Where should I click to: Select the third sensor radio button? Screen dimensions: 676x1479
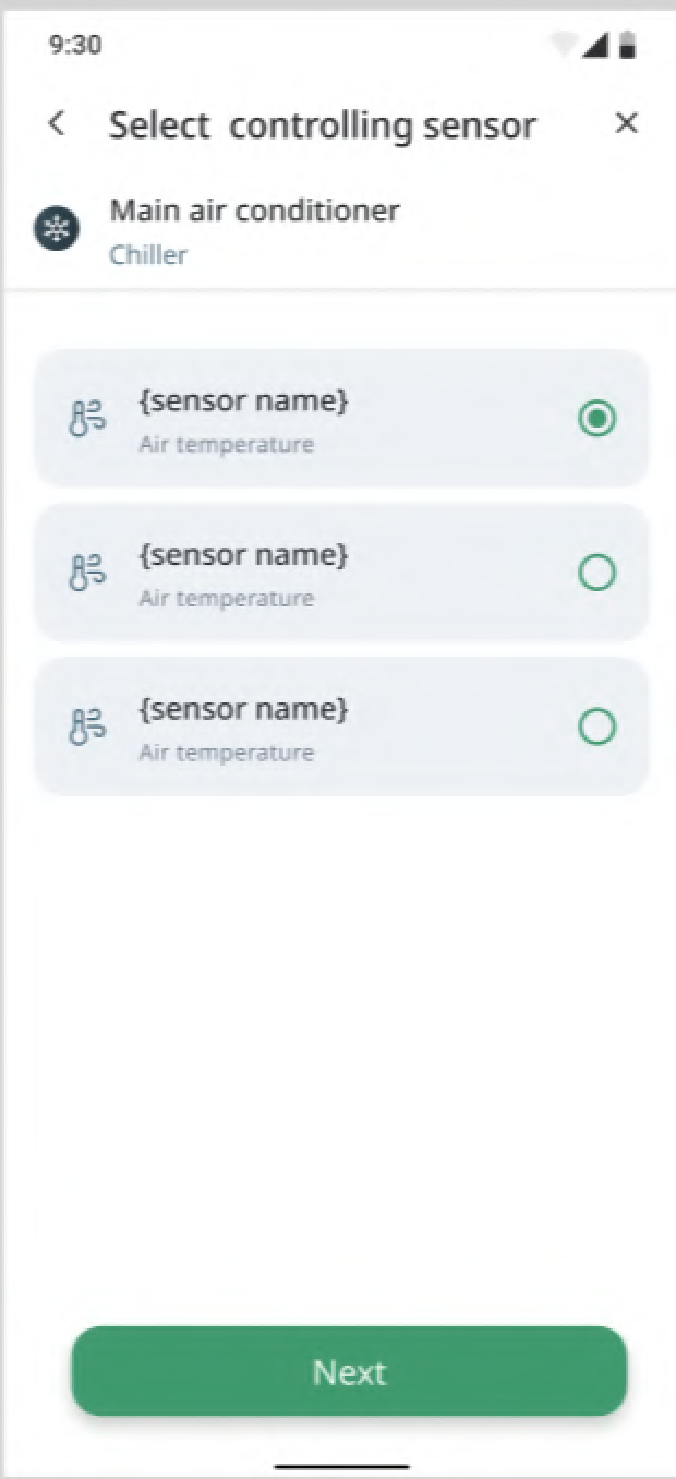pyautogui.click(x=597, y=727)
